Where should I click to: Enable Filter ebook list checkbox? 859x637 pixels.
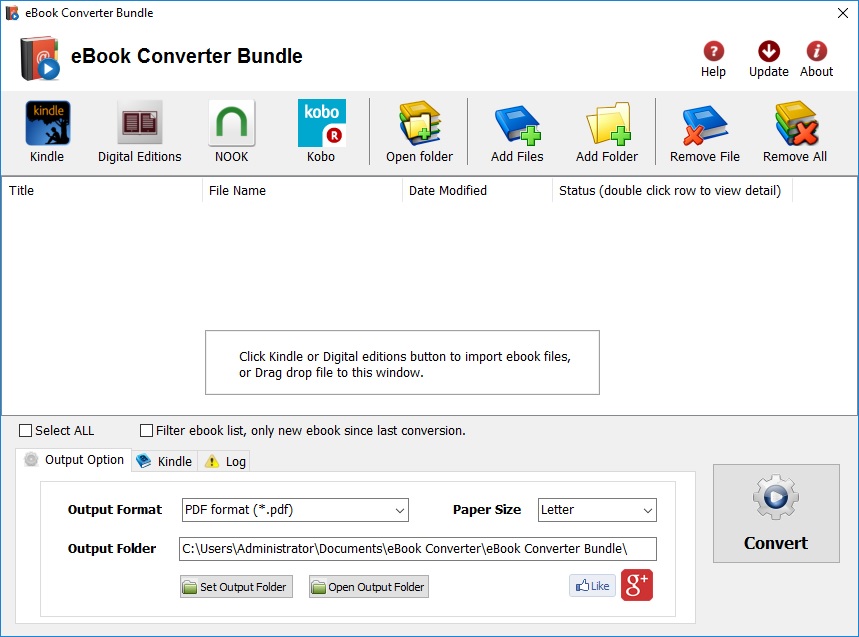(146, 431)
